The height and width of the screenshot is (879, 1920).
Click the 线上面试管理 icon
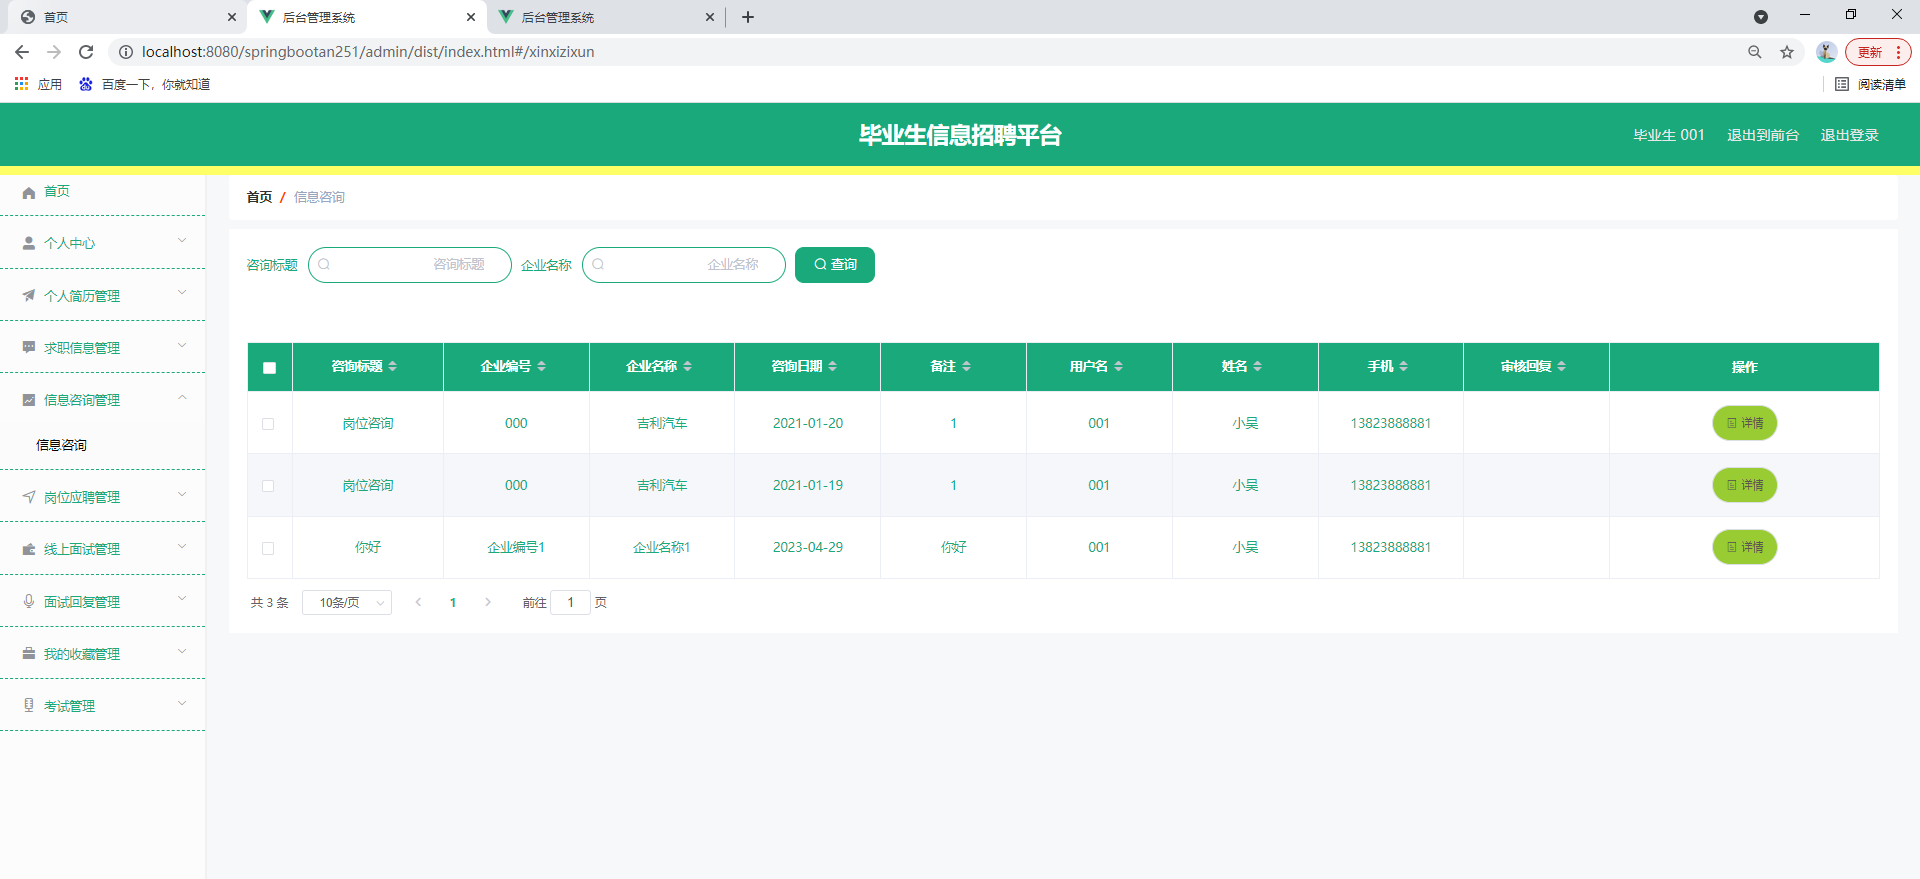point(29,549)
